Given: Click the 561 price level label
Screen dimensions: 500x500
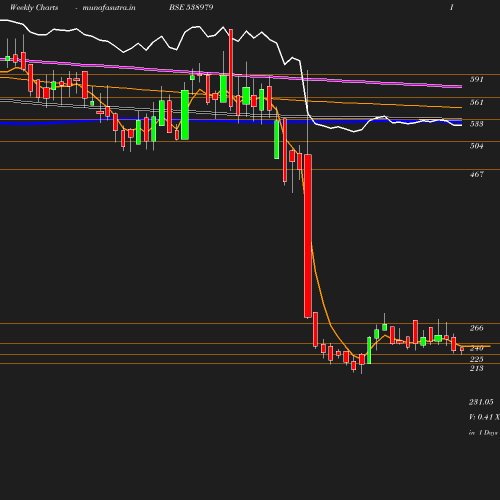Looking at the screenshot, I should [x=477, y=102].
